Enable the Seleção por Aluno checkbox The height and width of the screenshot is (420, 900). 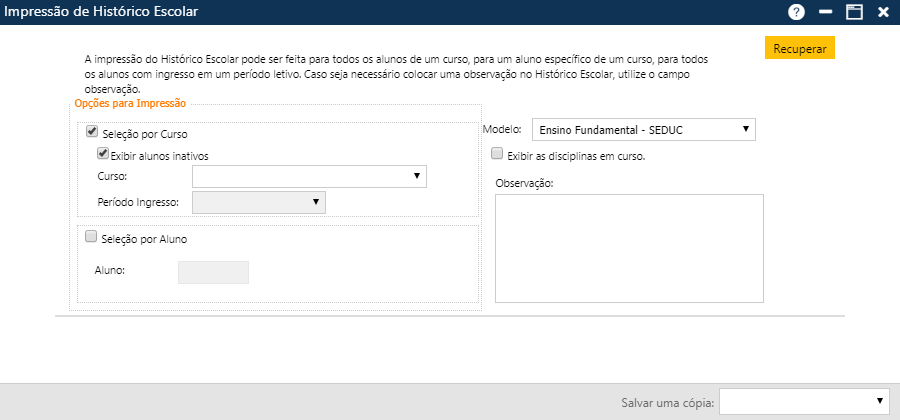click(92, 238)
